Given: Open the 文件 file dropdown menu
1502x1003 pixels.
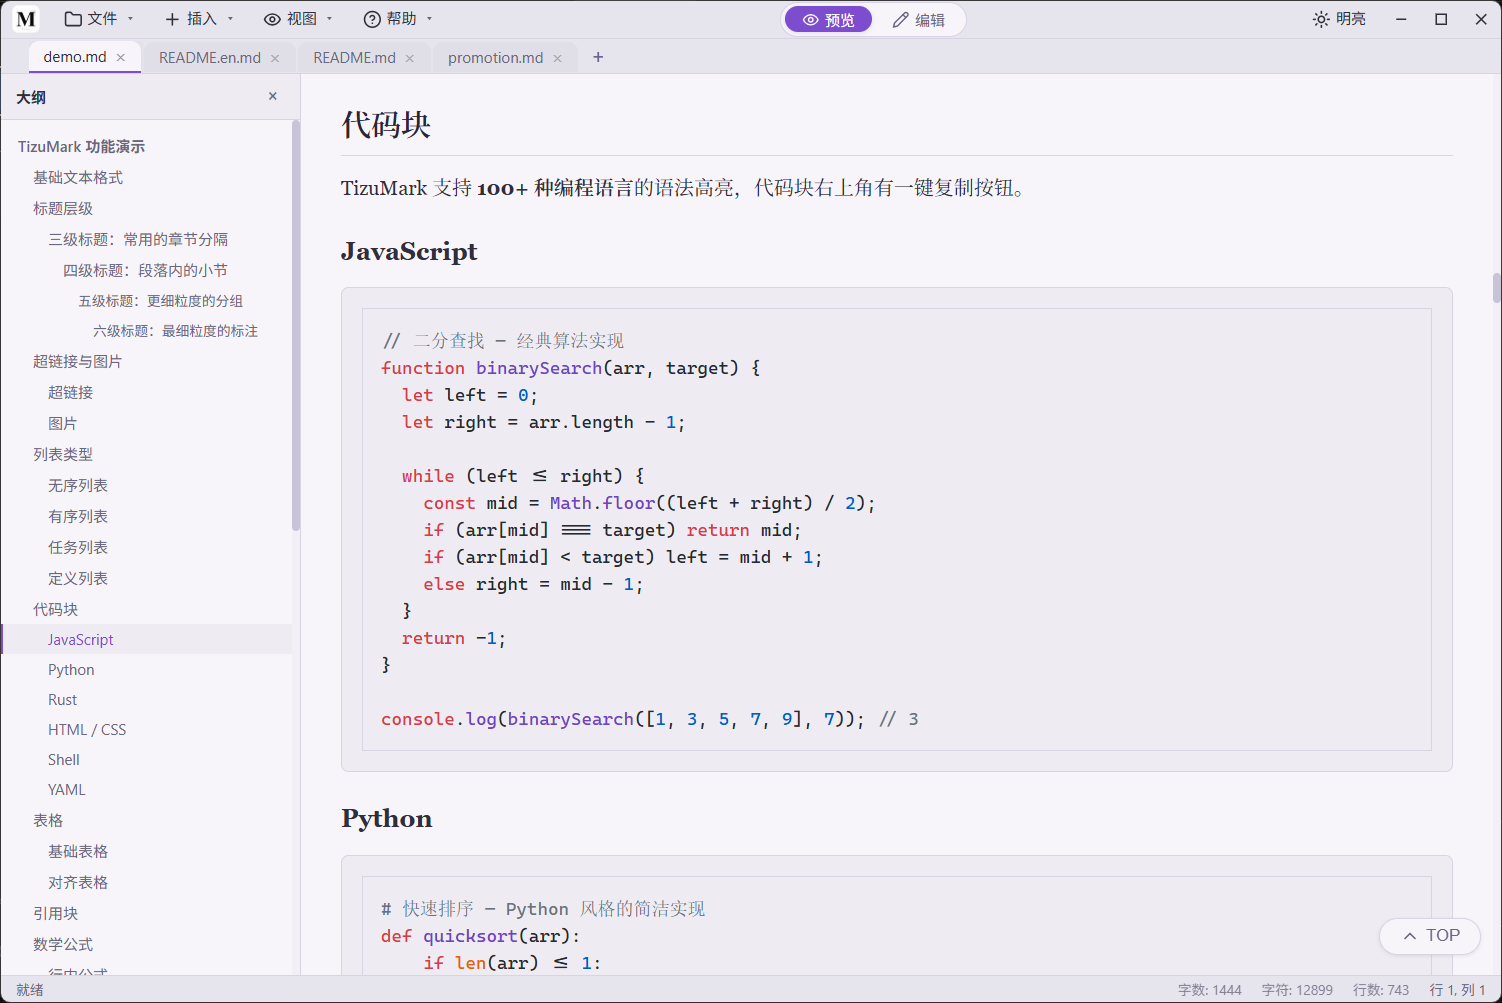Looking at the screenshot, I should (x=98, y=19).
